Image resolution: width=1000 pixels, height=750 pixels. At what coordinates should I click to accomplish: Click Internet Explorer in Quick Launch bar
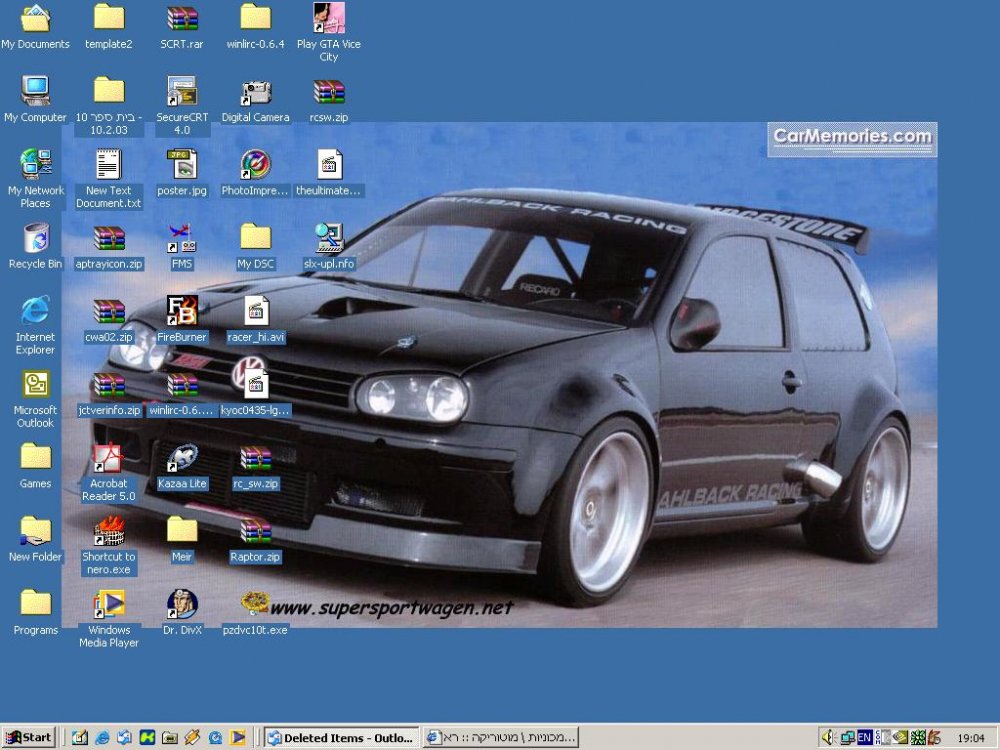point(102,738)
